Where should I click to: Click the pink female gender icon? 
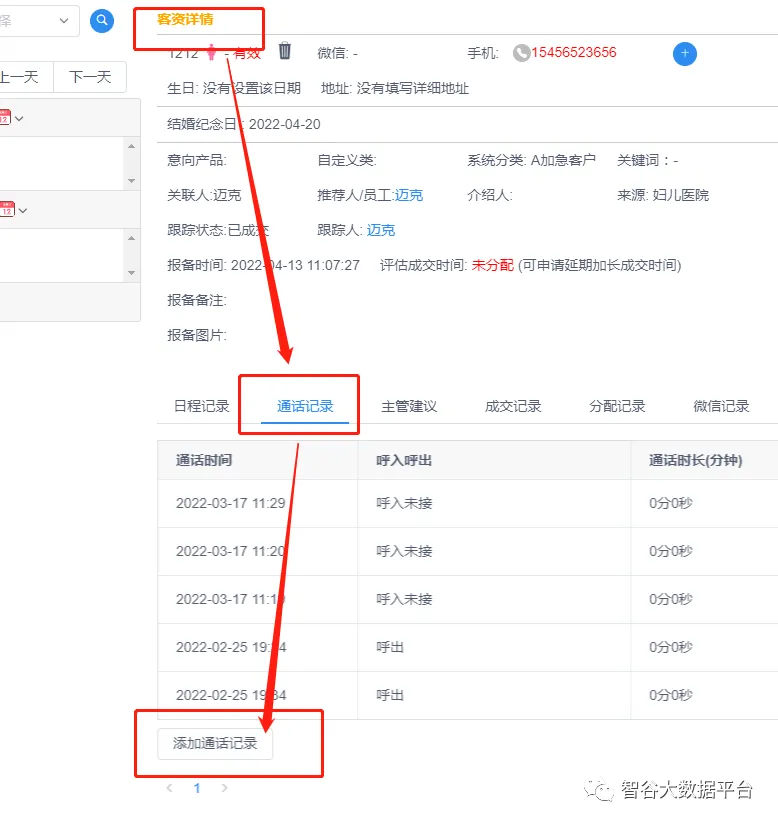(211, 52)
